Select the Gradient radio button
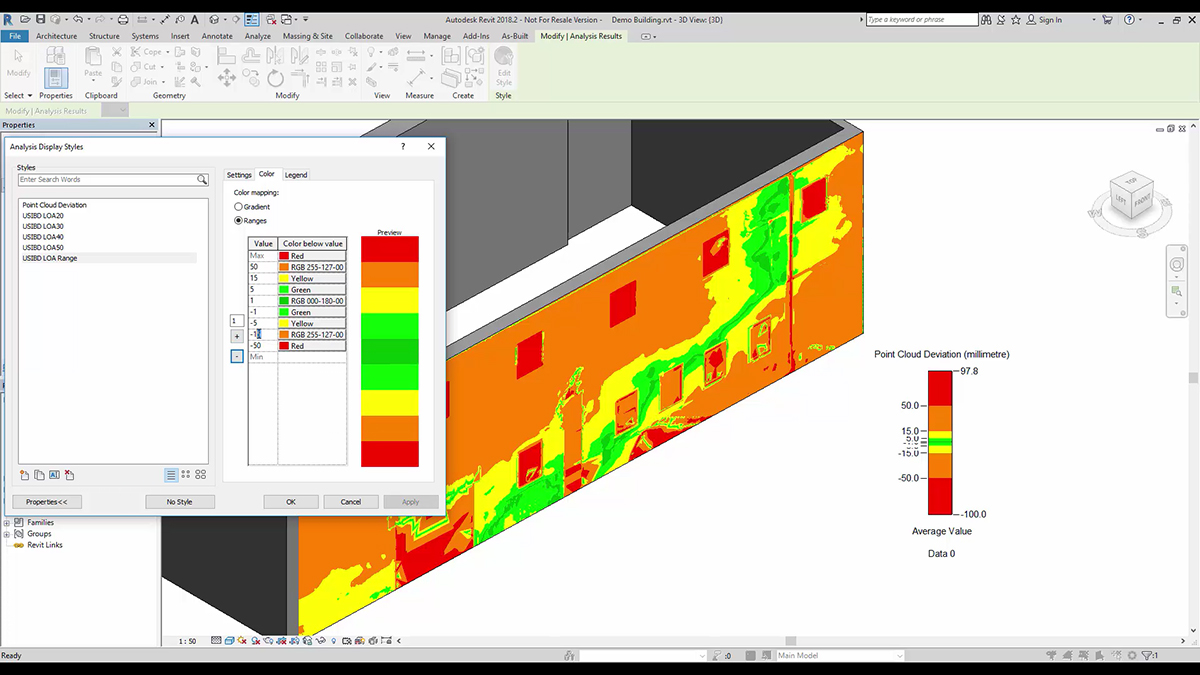The height and width of the screenshot is (675, 1200). coord(238,207)
